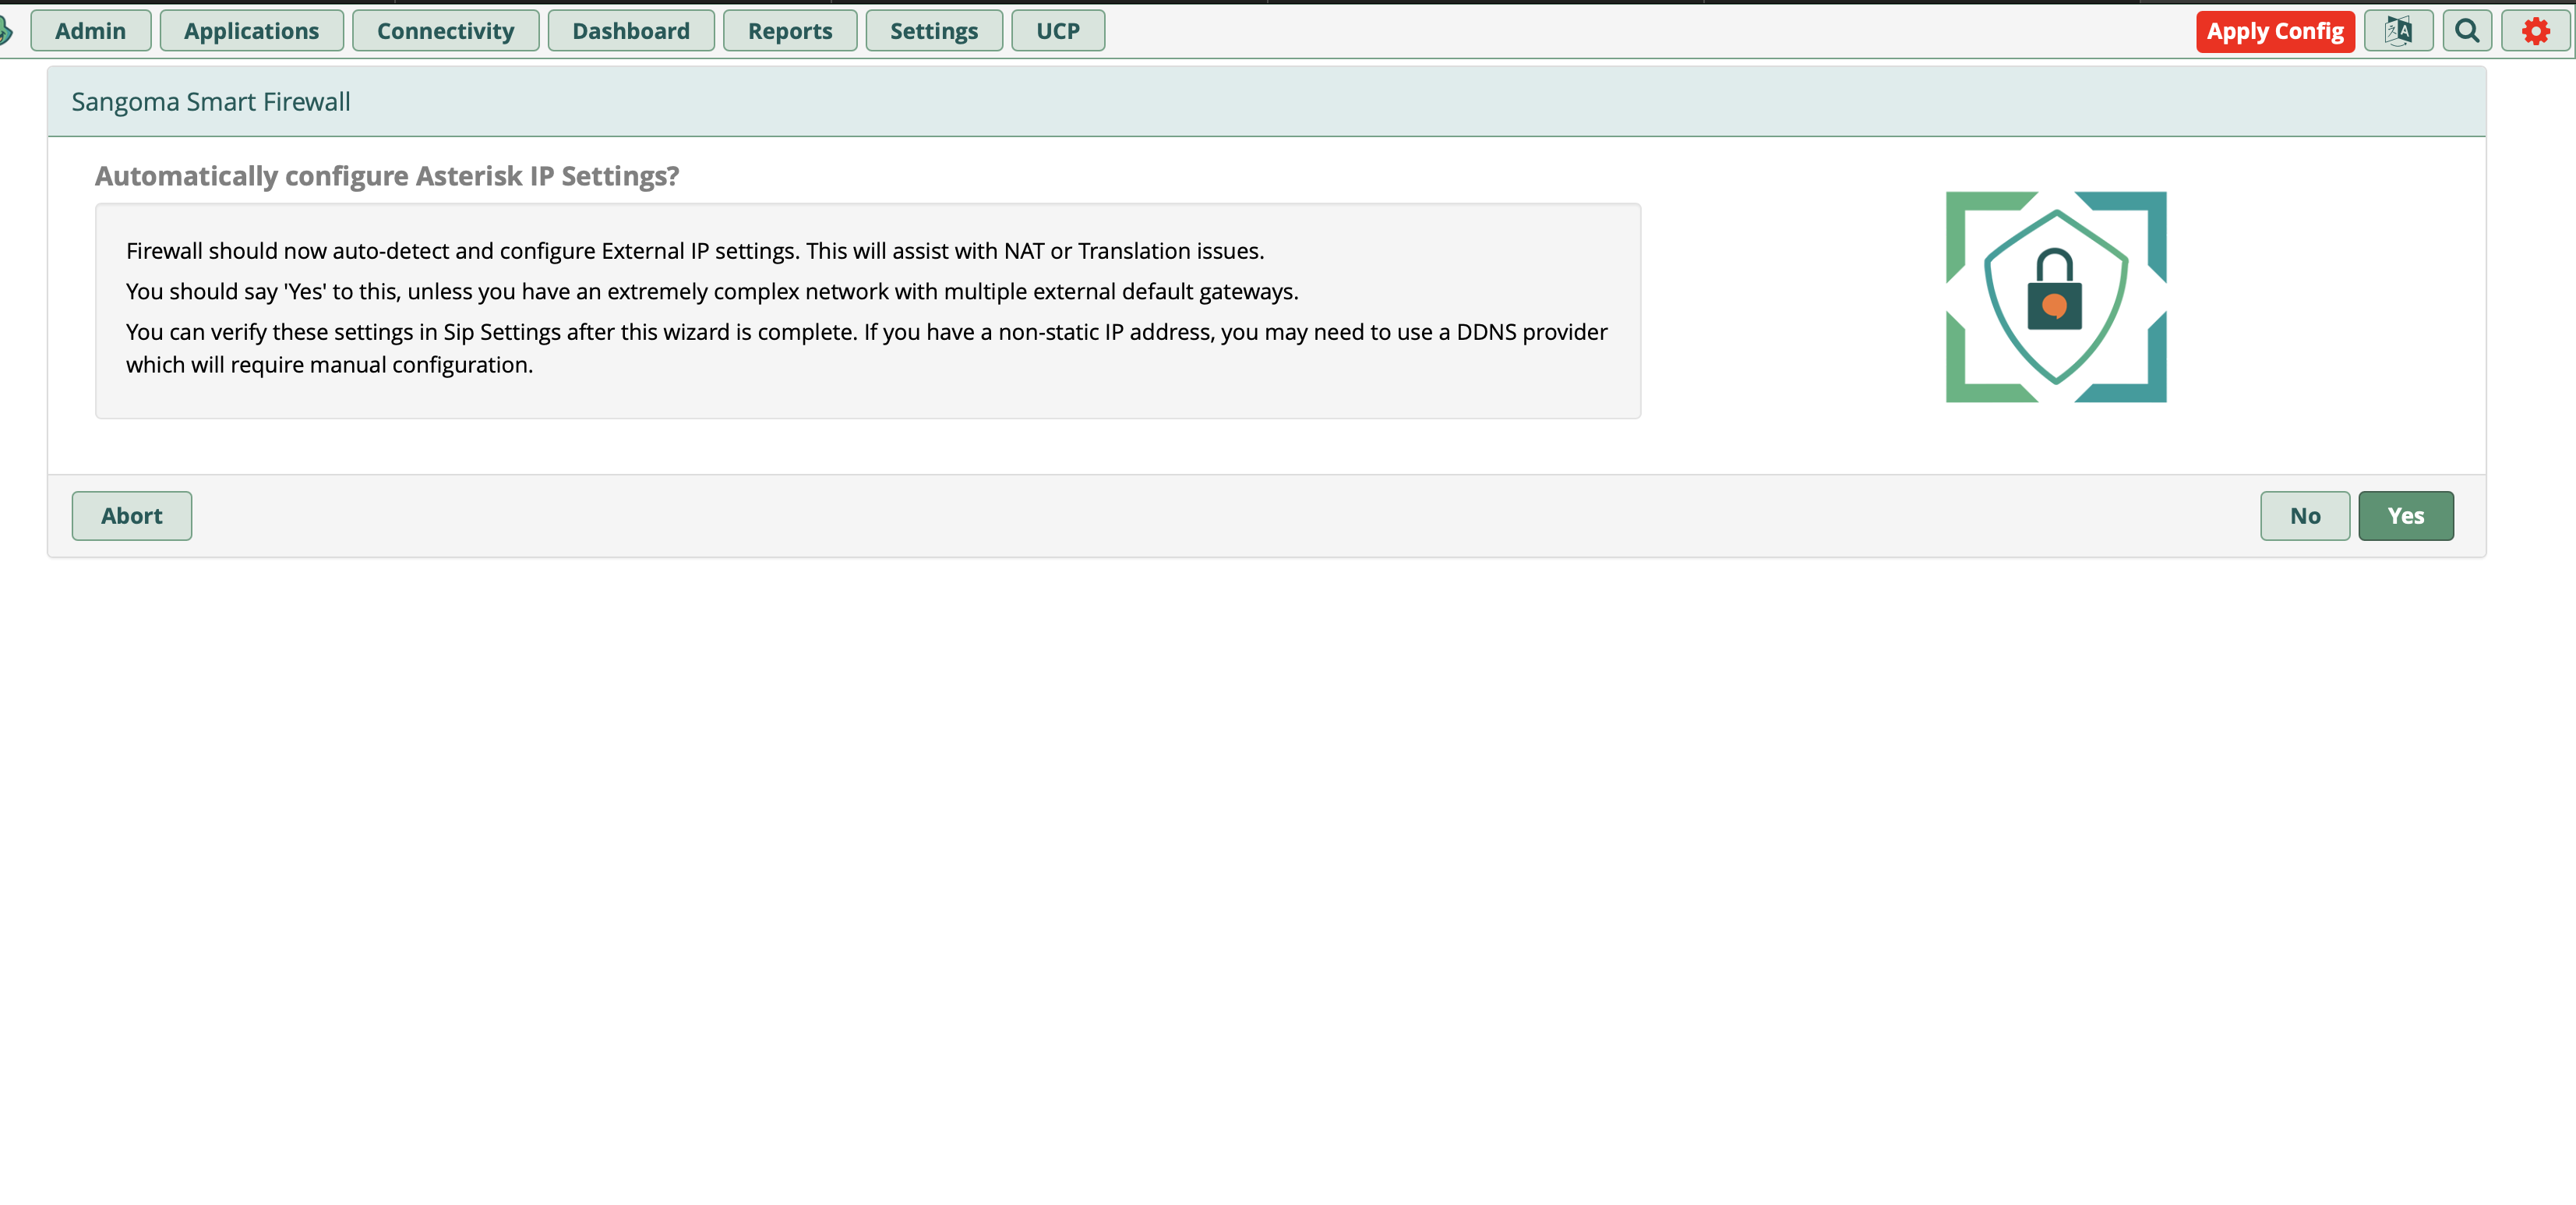Click the Sangoma Smart Firewall header
Screen dimensions: 2576x1205
211,100
